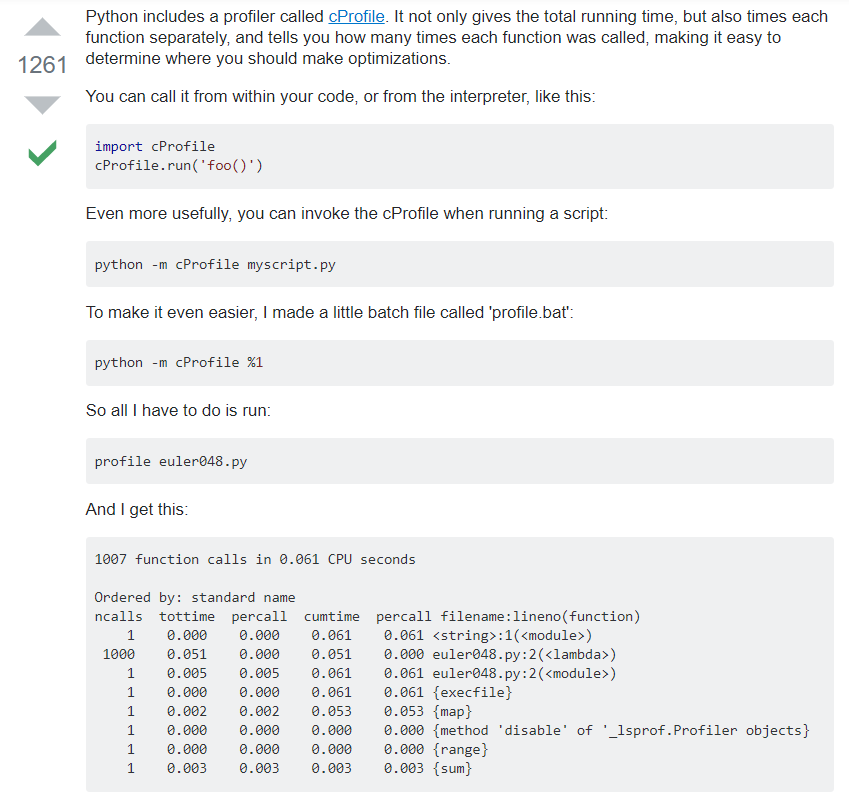The image size is (849, 797).
Task: Click the cumtime column header text
Action: [x=332, y=616]
